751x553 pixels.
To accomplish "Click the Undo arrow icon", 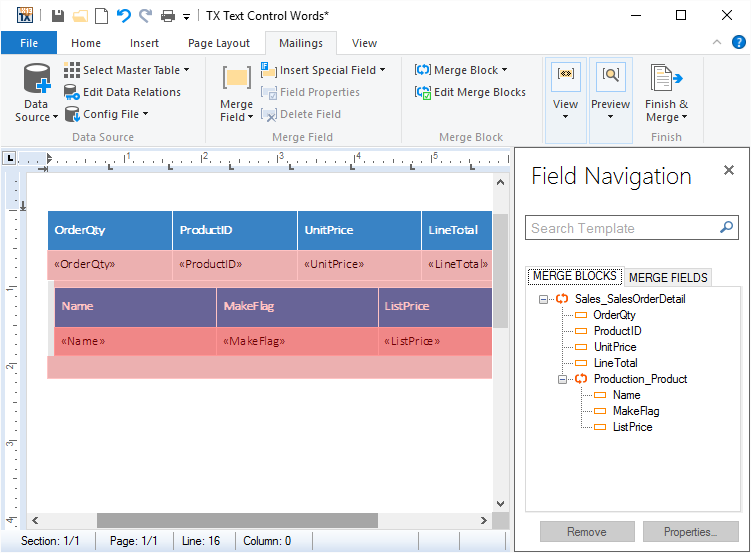I will [x=124, y=16].
